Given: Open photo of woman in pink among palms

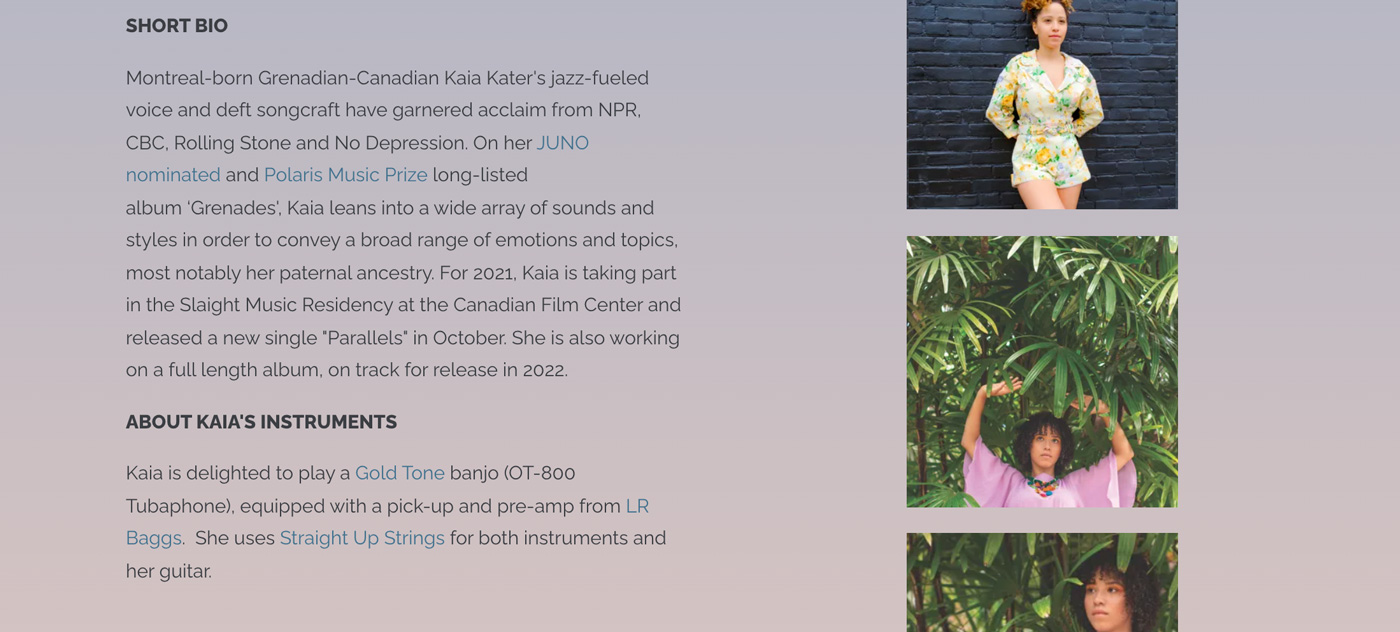Looking at the screenshot, I should tap(1042, 372).
